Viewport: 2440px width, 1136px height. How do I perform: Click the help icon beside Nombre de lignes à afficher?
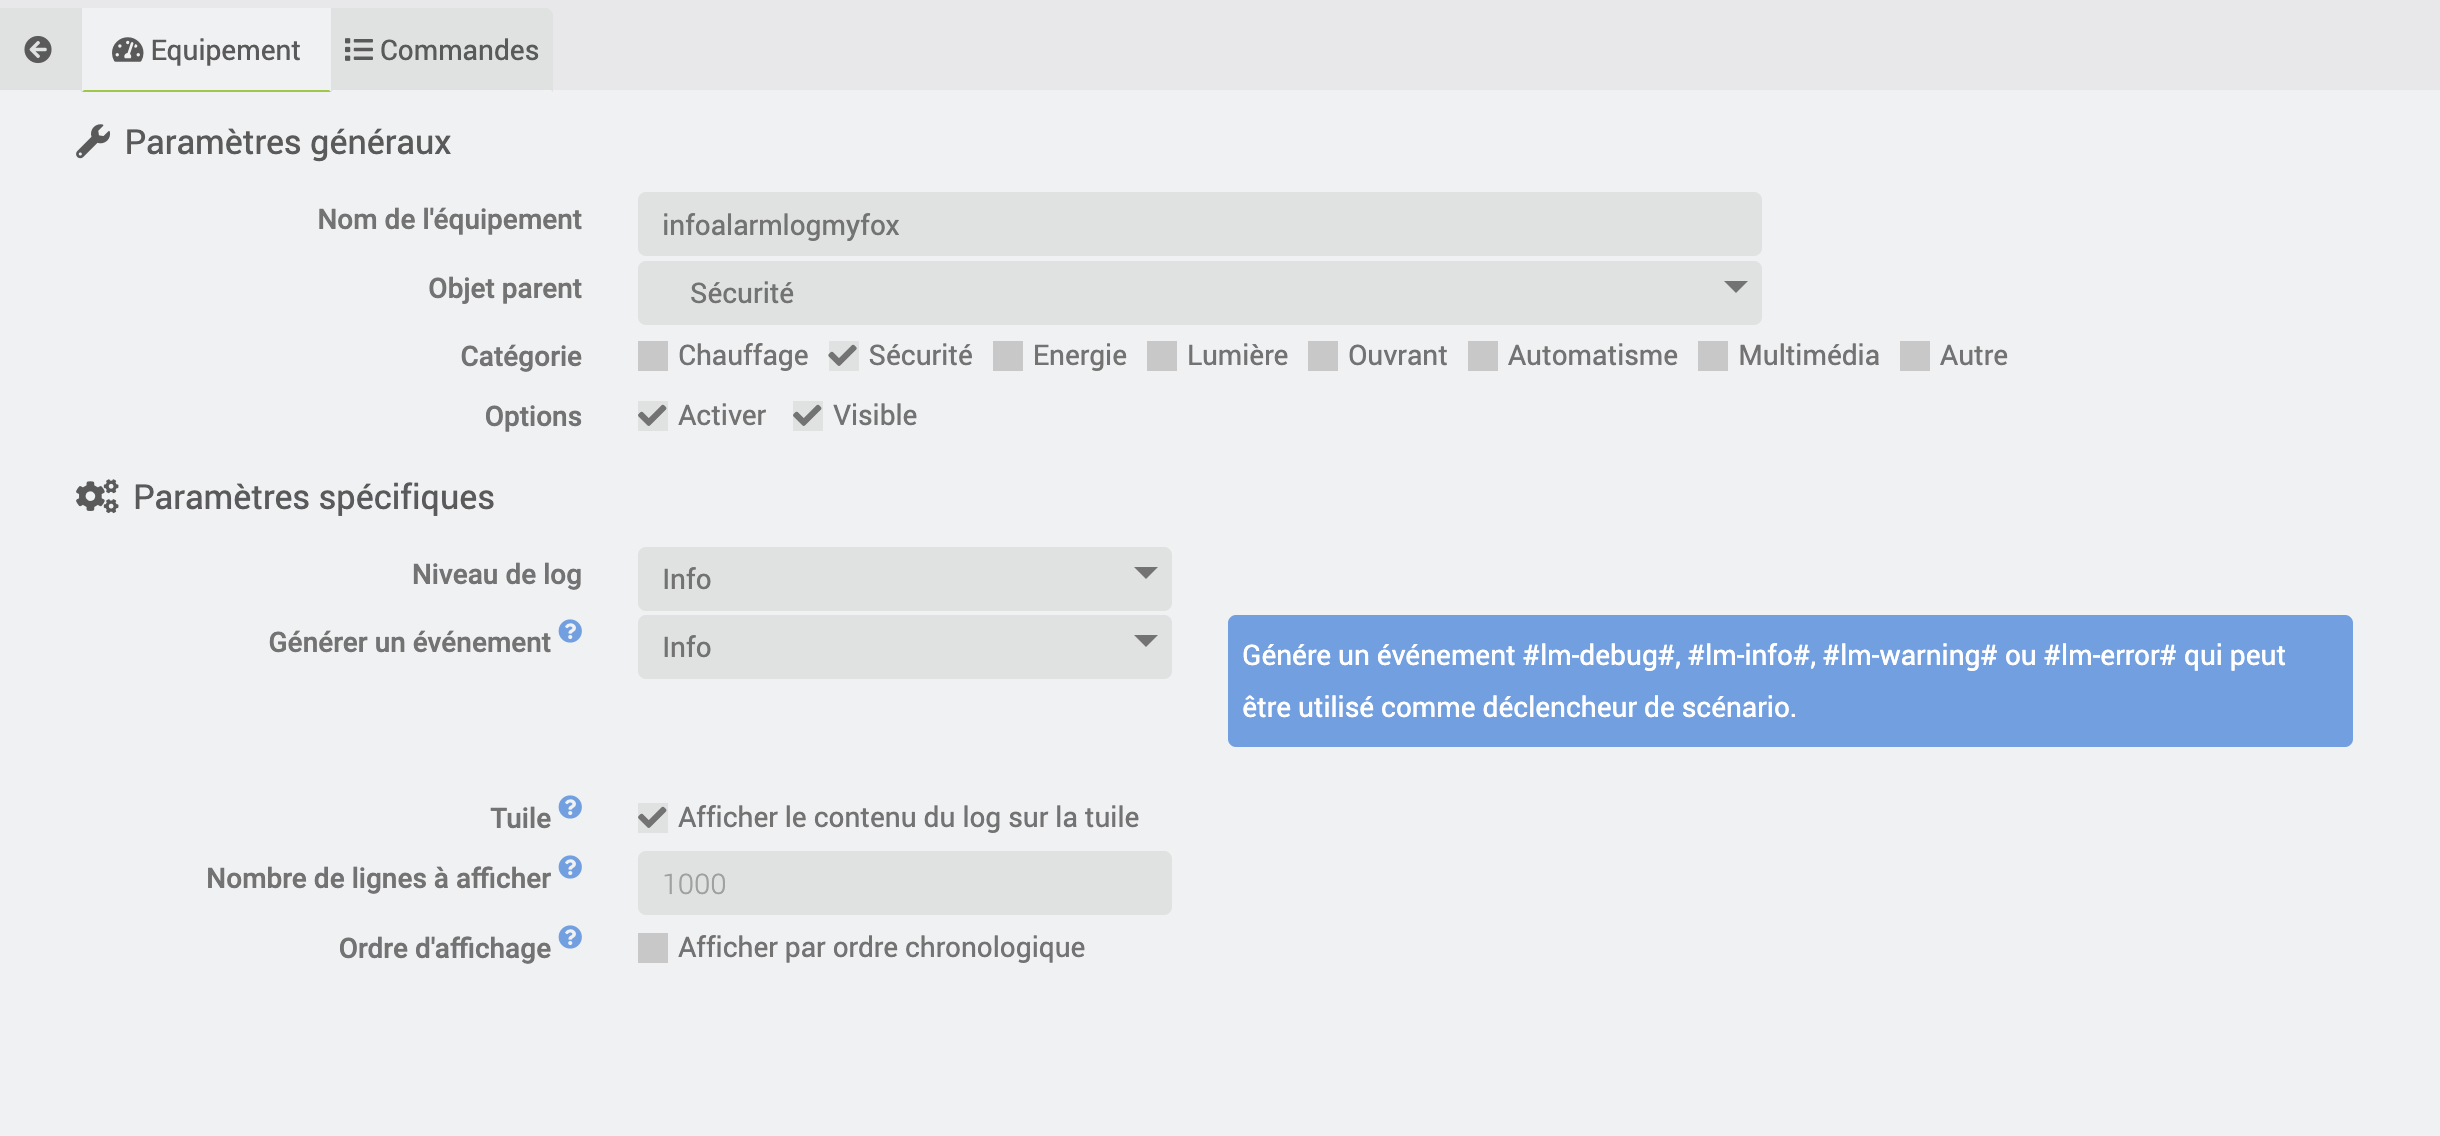point(572,866)
